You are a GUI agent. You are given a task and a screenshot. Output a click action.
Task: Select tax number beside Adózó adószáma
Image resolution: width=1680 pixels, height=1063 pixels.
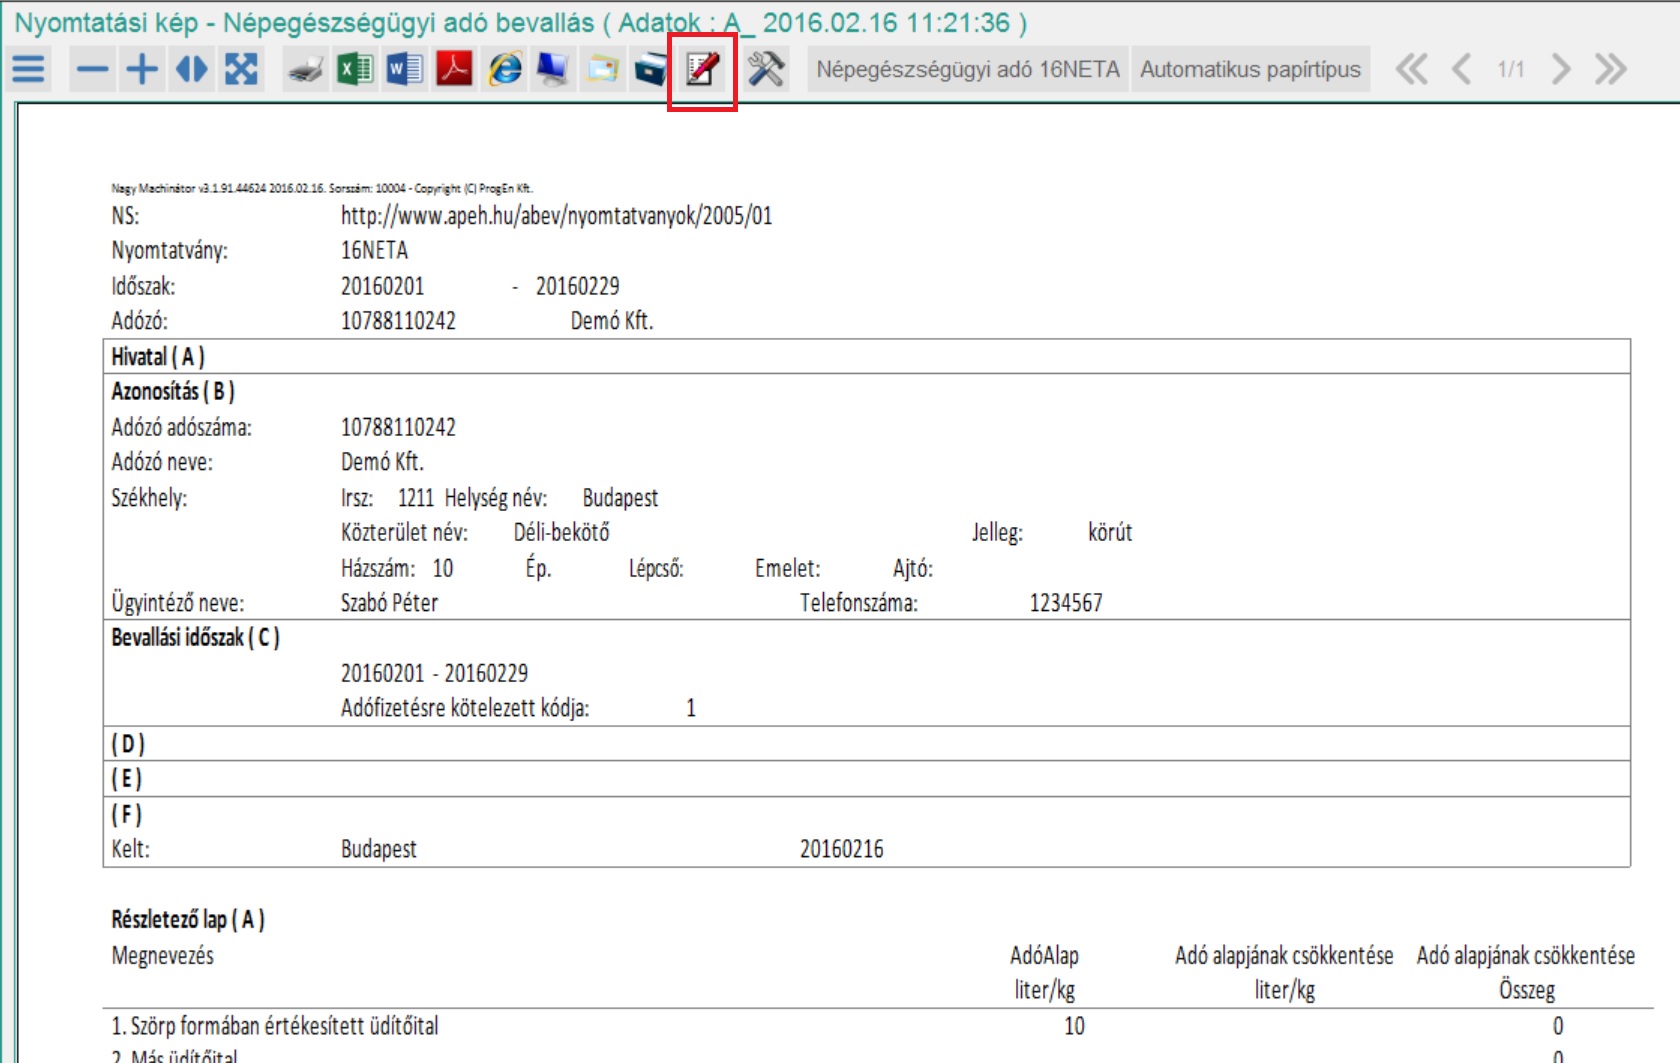coord(398,428)
